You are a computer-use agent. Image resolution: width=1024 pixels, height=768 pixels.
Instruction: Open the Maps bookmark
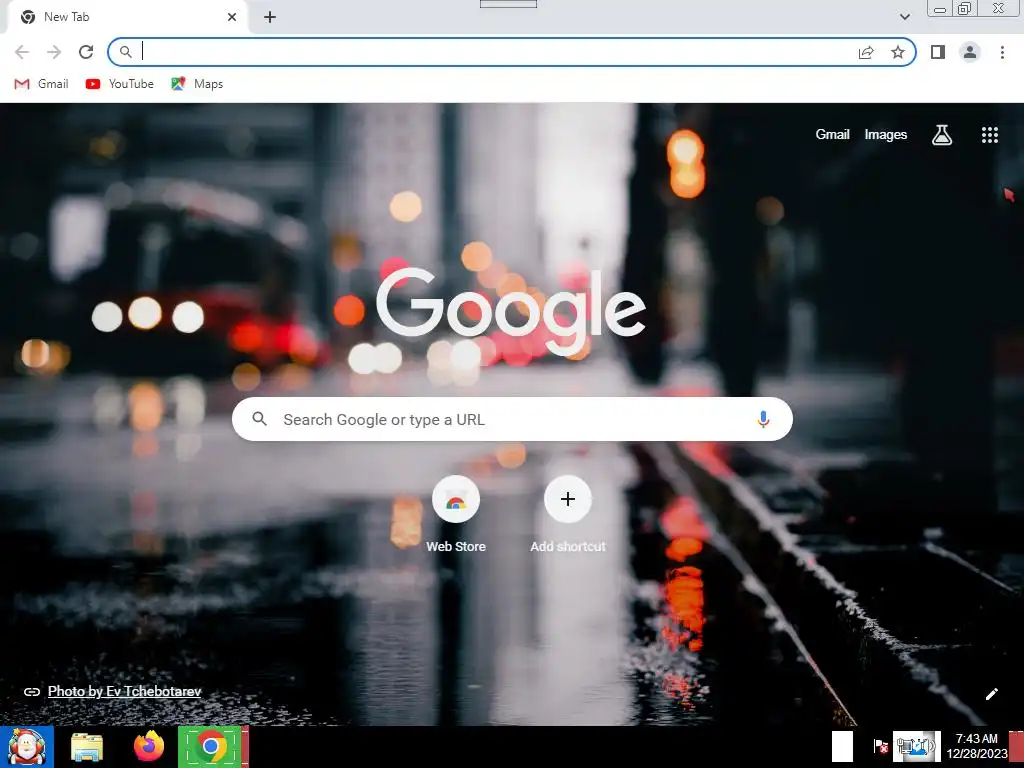point(197,84)
